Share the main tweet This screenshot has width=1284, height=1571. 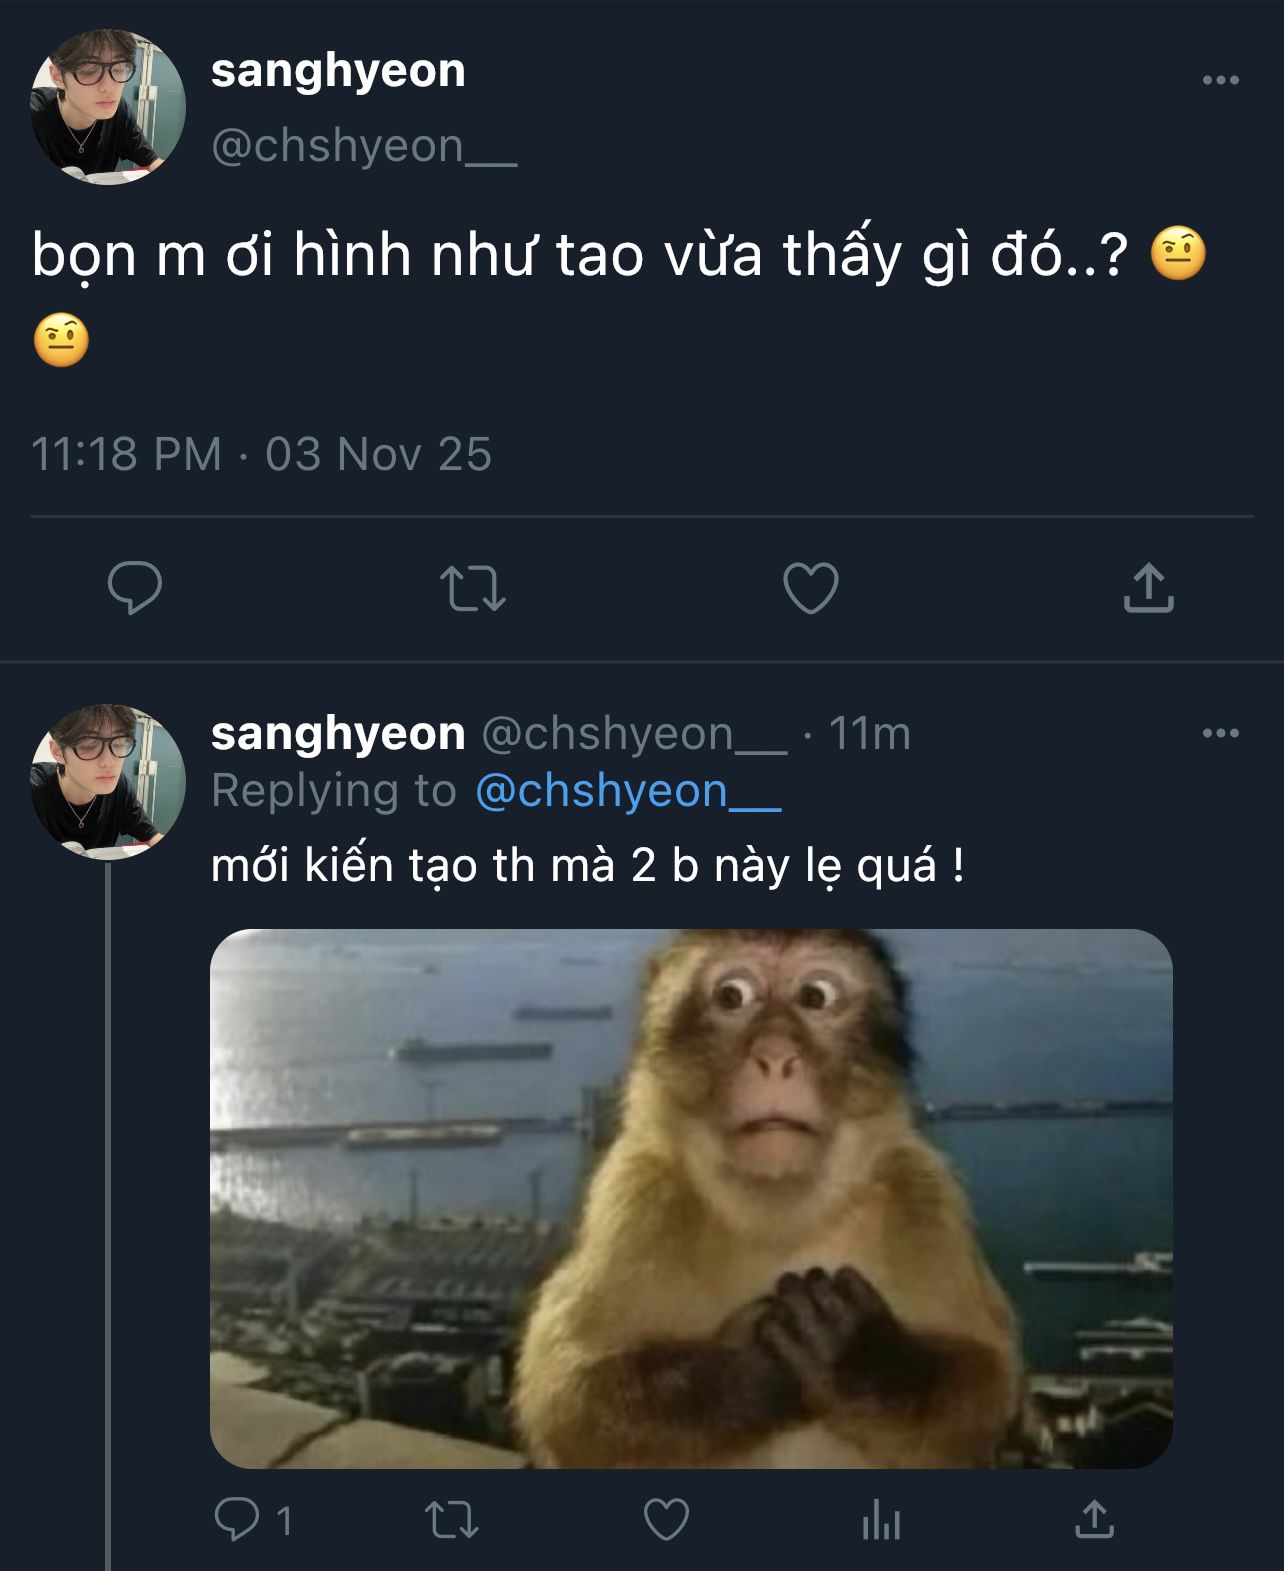1148,588
